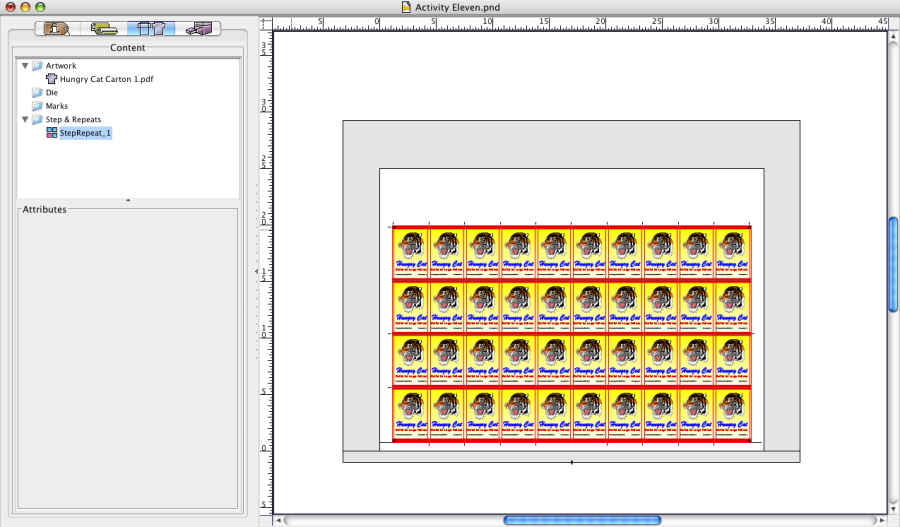The height and width of the screenshot is (527, 900).
Task: Select the Artwork folder label
Action: coord(61,65)
